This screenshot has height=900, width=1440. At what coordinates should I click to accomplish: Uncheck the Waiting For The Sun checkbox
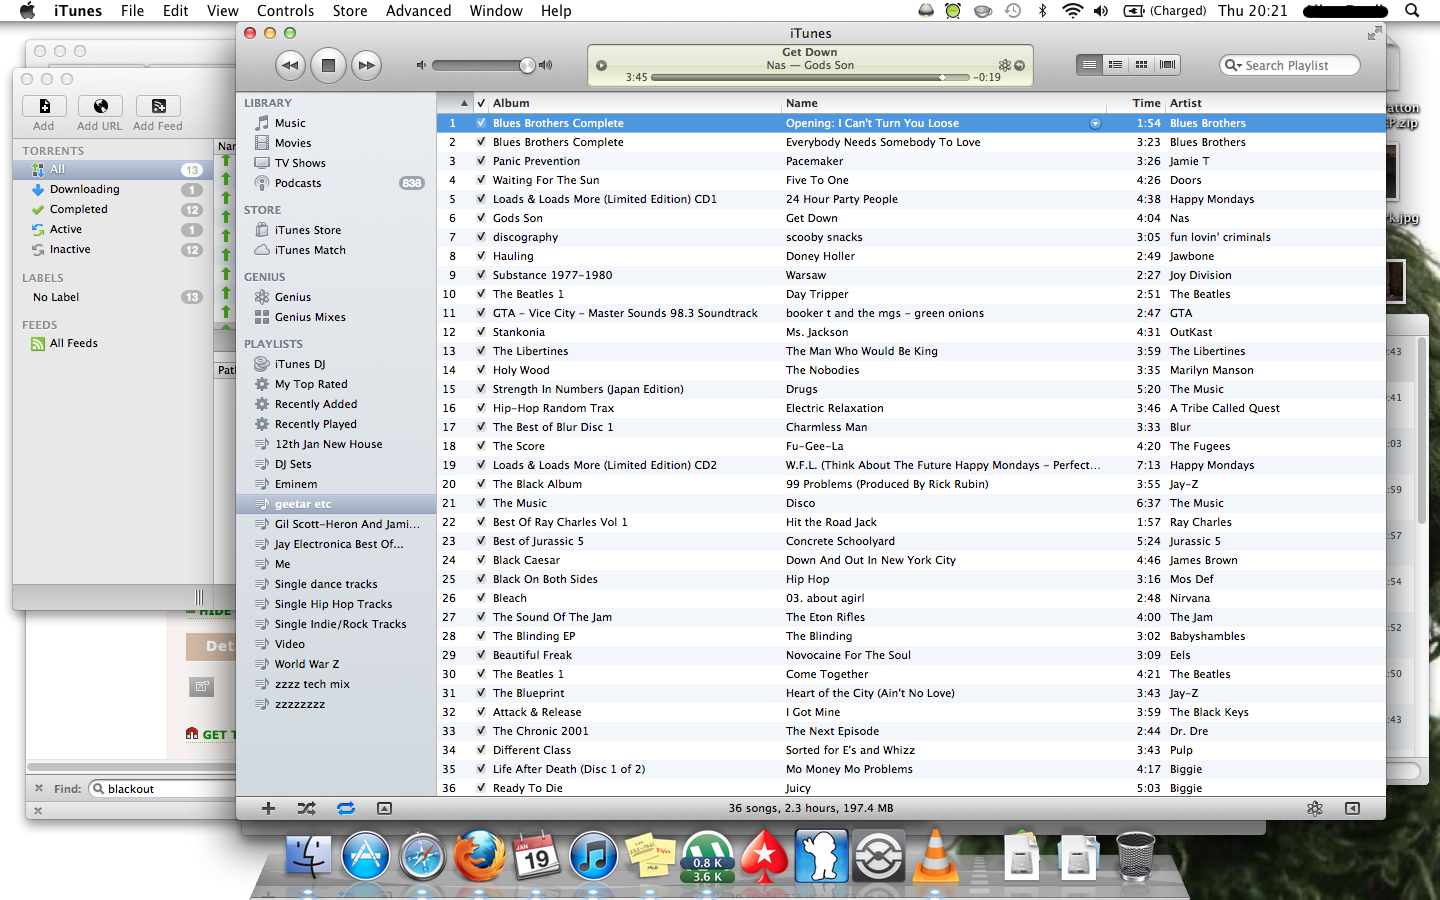click(481, 180)
